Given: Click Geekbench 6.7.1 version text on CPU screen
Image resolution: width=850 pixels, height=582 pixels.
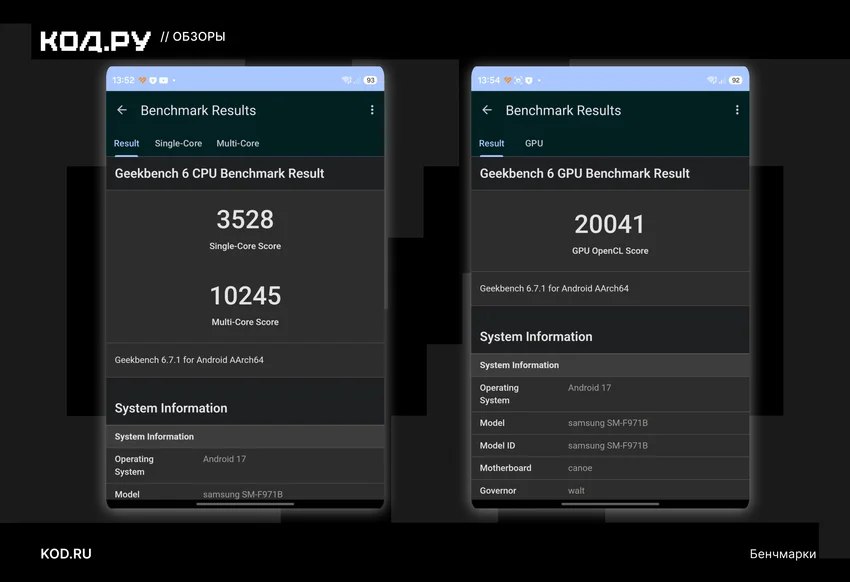Looking at the screenshot, I should (x=189, y=360).
